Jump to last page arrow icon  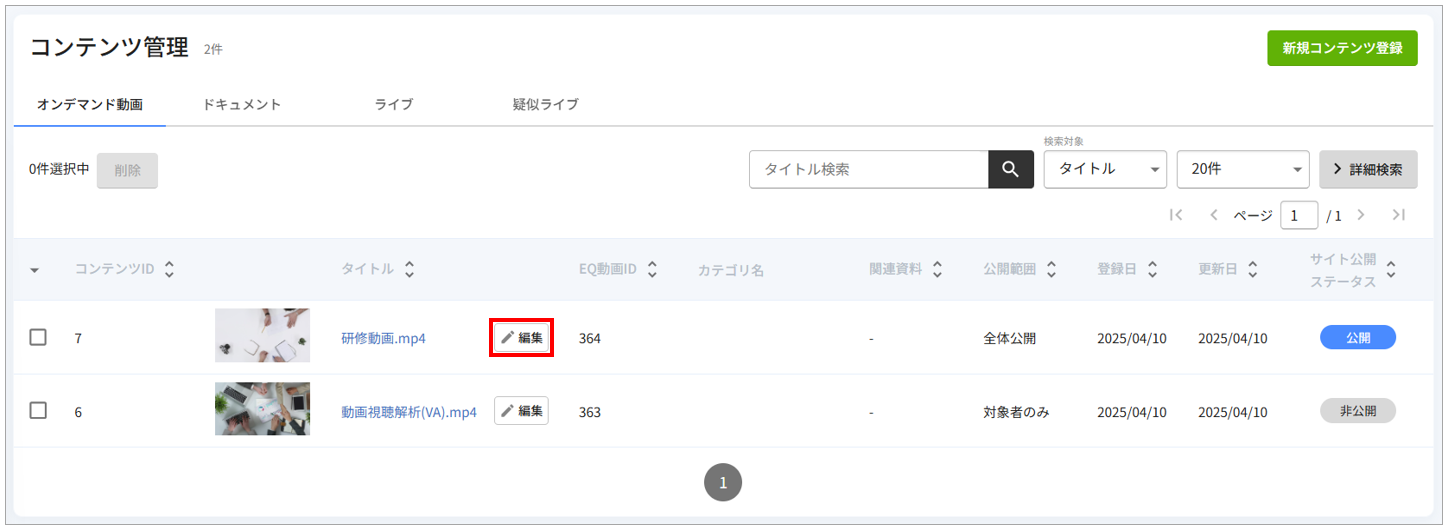[1399, 215]
